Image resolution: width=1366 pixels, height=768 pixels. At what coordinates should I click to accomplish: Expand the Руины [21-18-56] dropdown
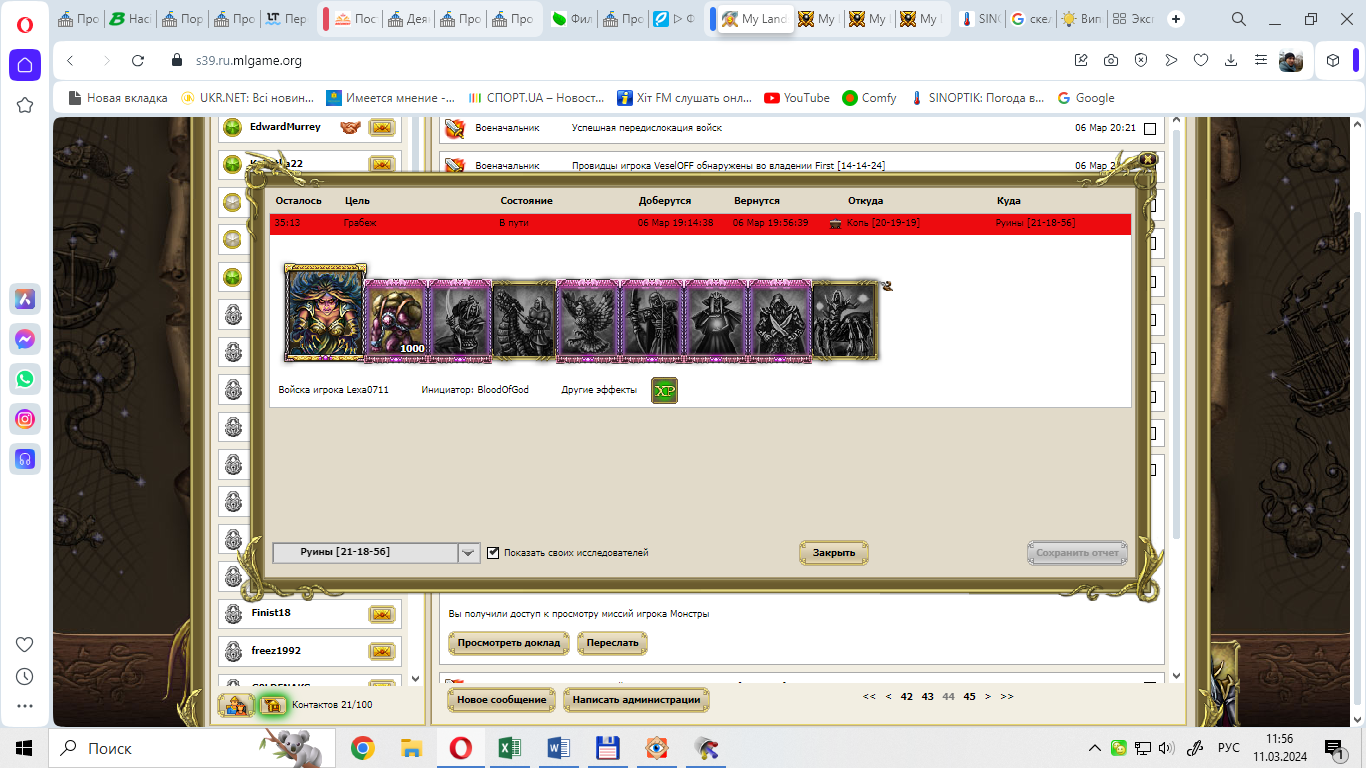pyautogui.click(x=469, y=553)
